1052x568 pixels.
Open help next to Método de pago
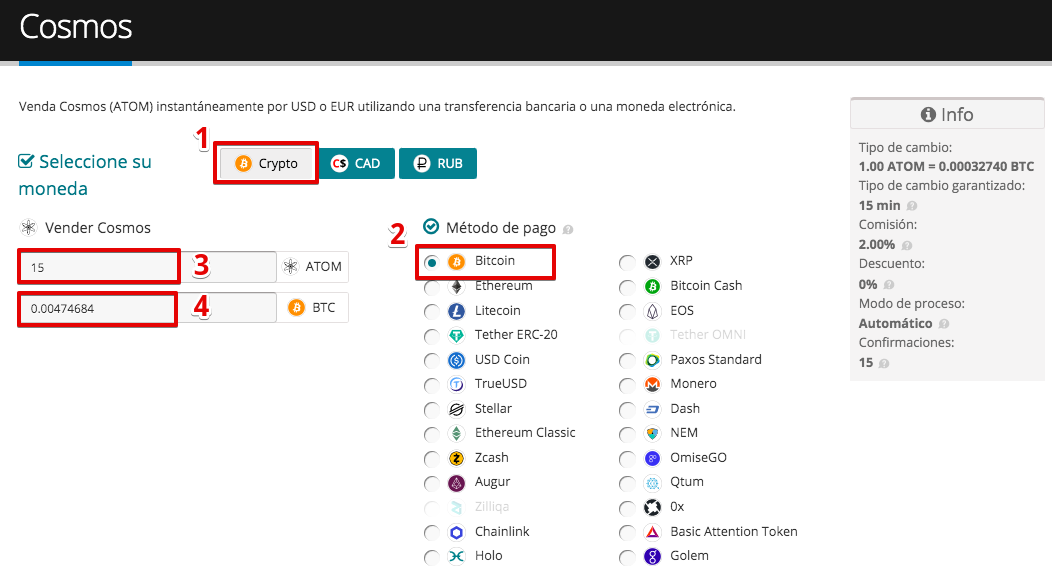click(x=568, y=230)
